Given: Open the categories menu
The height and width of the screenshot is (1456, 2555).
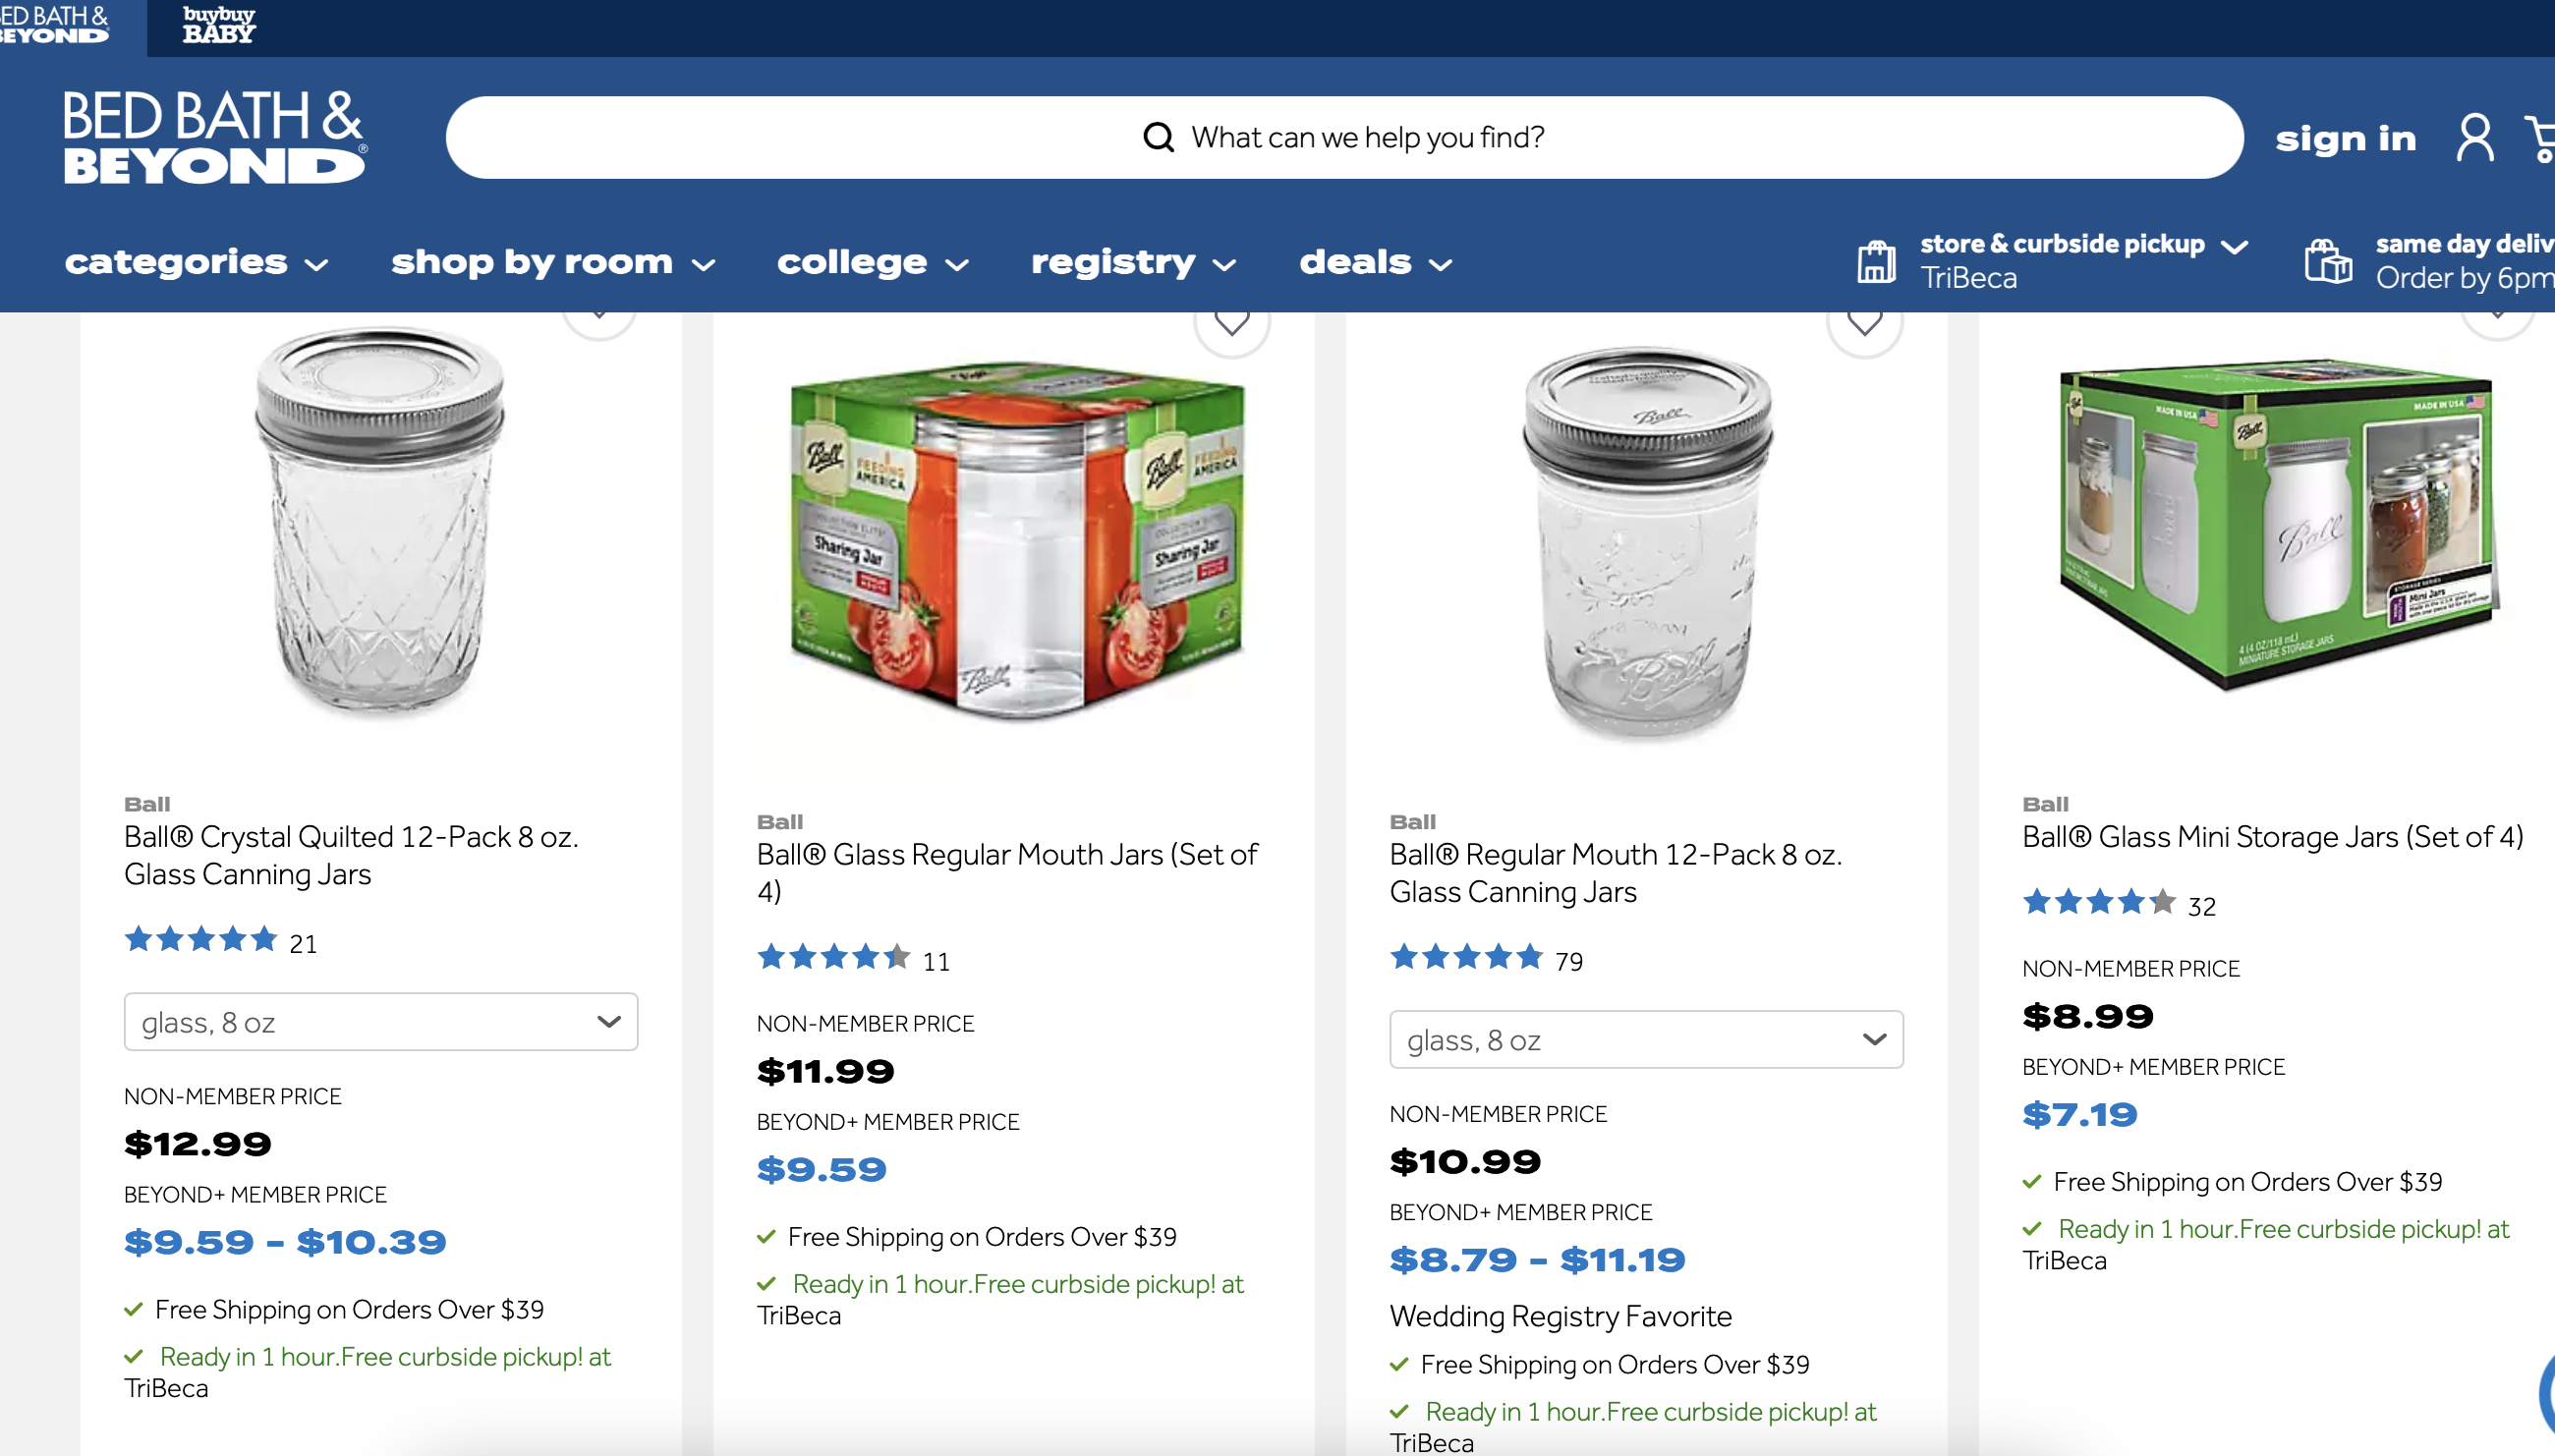Looking at the screenshot, I should pos(196,262).
